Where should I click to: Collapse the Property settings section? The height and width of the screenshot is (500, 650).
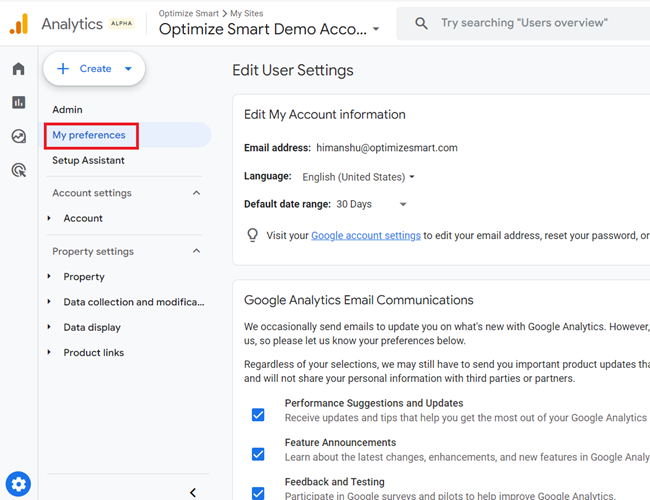(x=196, y=251)
